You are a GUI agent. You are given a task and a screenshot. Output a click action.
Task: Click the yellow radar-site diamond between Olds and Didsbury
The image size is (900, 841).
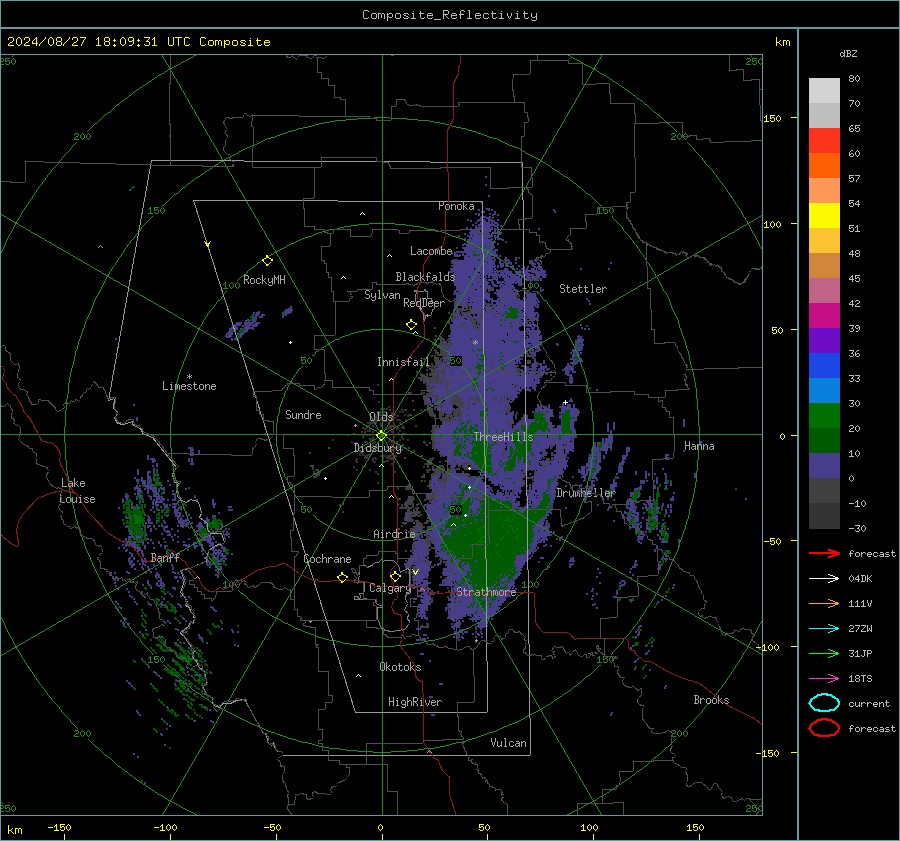click(x=381, y=436)
